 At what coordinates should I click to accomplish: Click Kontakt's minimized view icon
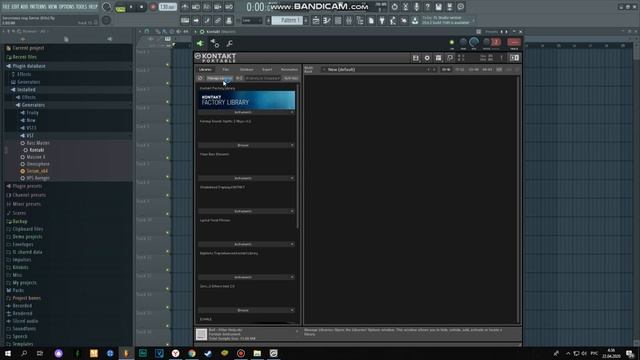coord(450,58)
